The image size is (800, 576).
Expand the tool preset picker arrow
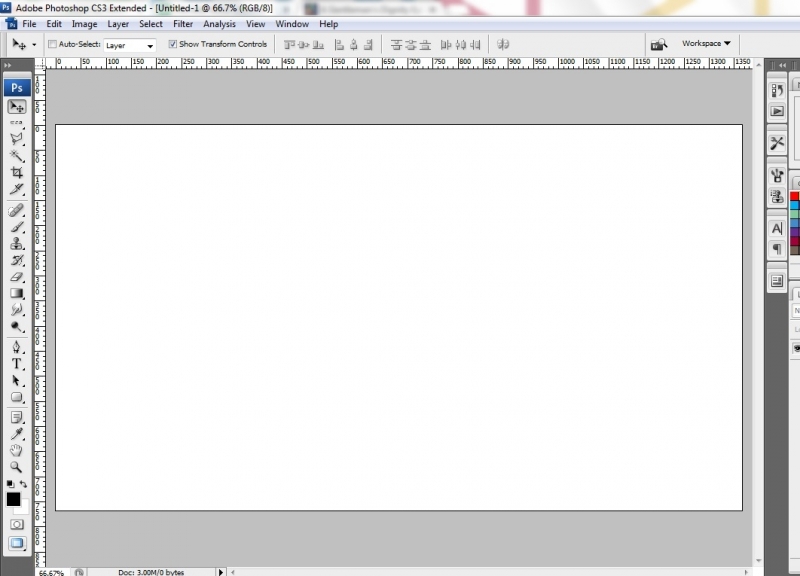point(34,45)
